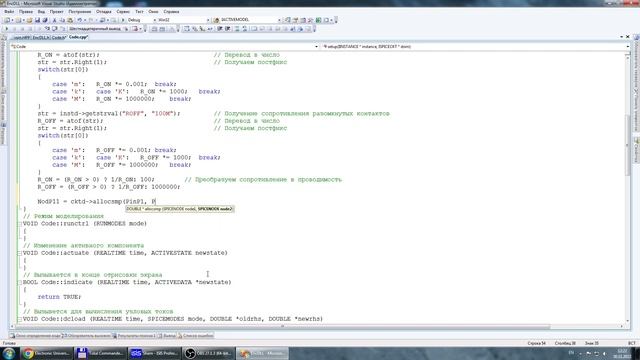Toggle hexadecimal display button
This screenshot has width=640, height=360.
(x=96, y=29)
